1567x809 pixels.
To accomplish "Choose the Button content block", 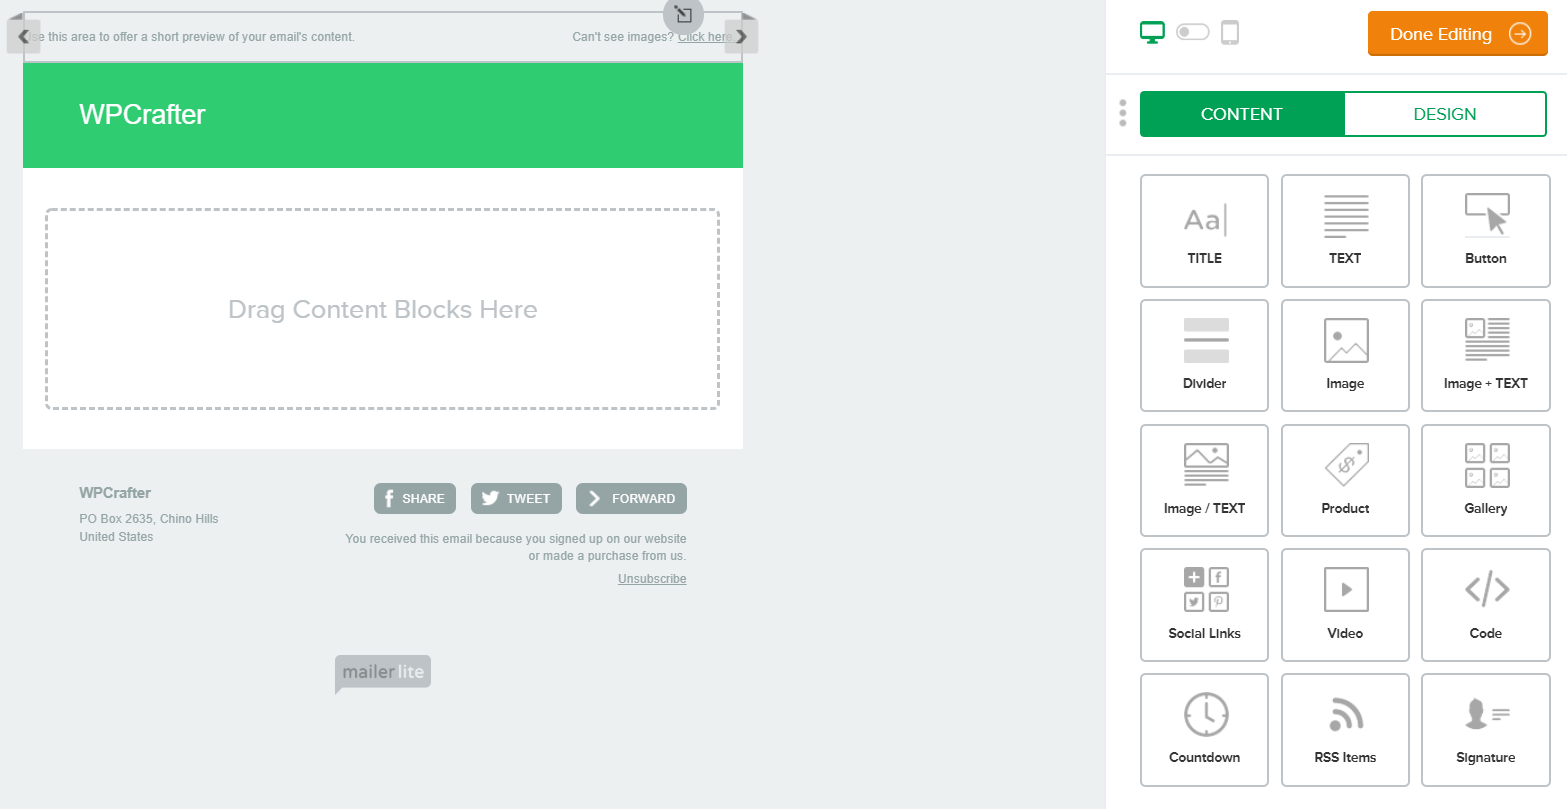I will click(x=1485, y=231).
